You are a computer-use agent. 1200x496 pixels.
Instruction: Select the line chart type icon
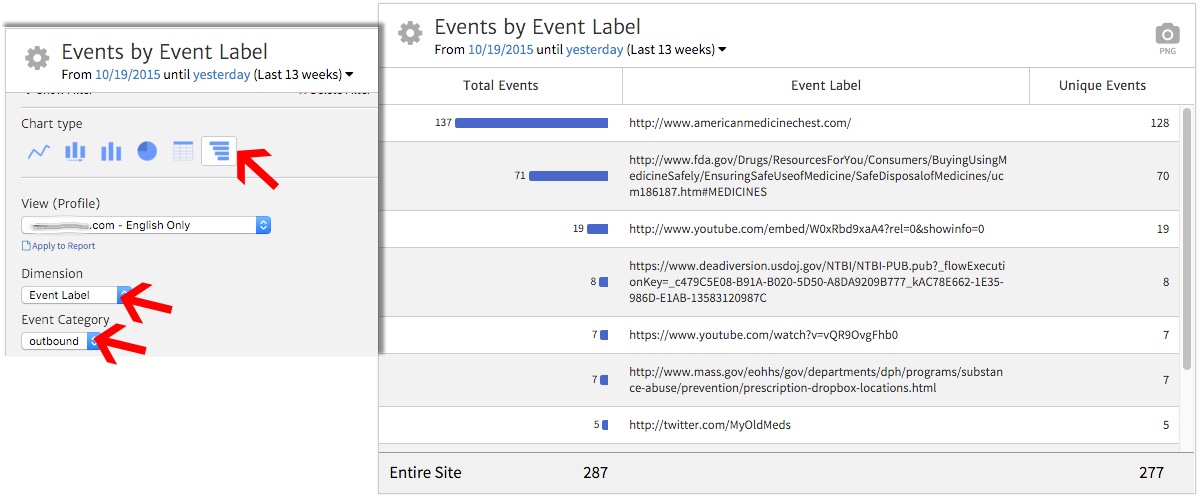tap(39, 152)
